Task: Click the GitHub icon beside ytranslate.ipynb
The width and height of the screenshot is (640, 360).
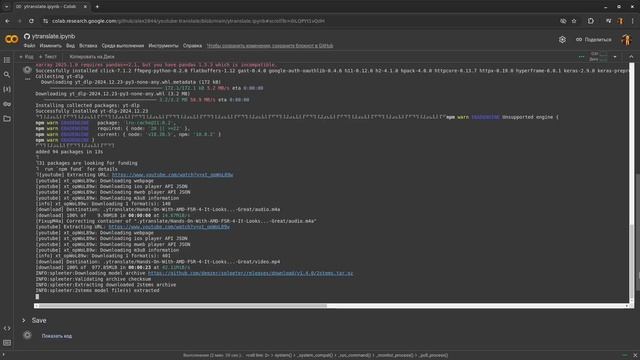Action: (27, 36)
